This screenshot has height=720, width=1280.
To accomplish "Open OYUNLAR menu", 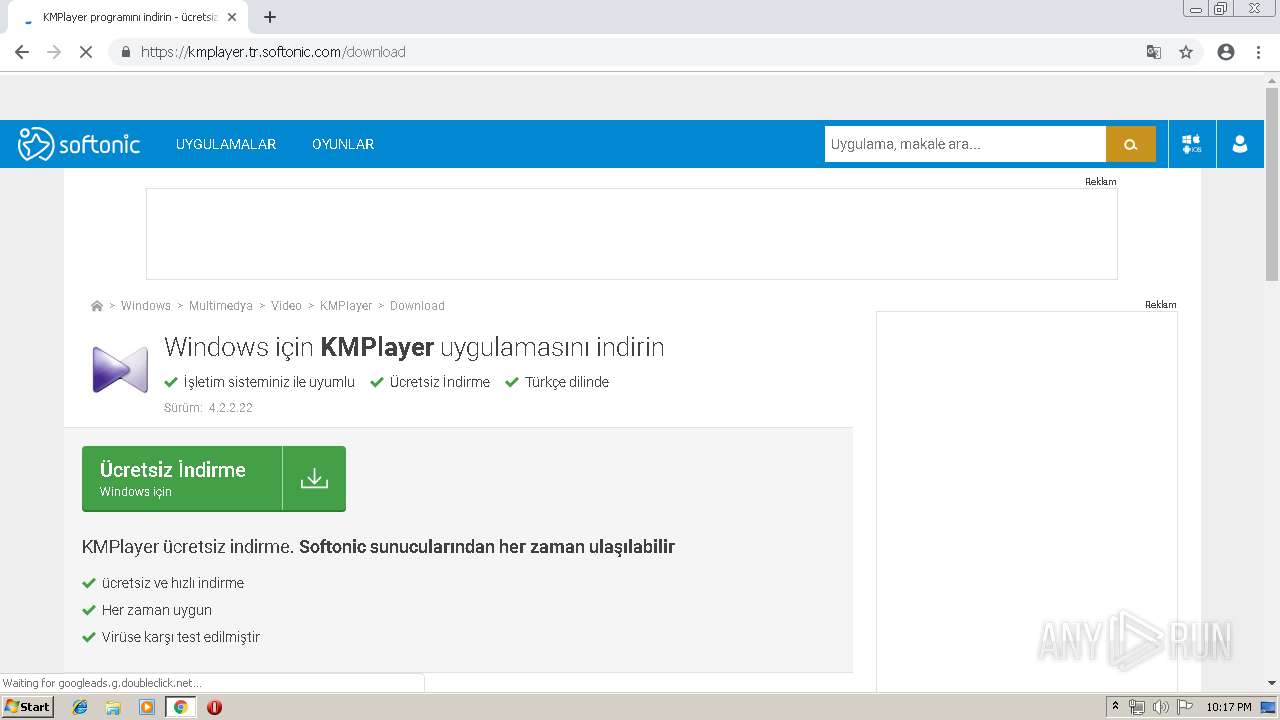I will [343, 144].
